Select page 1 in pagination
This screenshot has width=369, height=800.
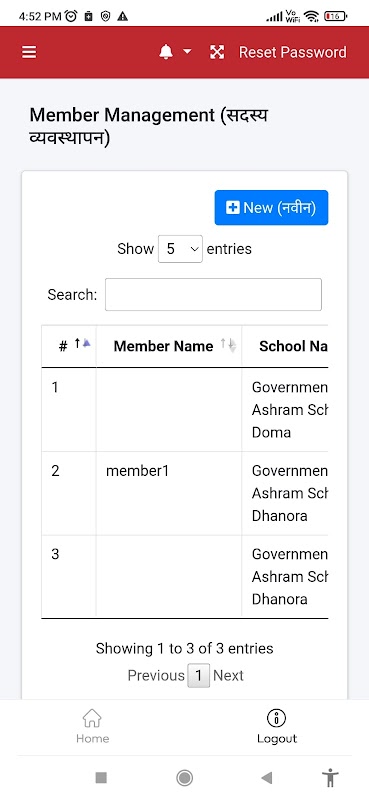click(x=199, y=676)
